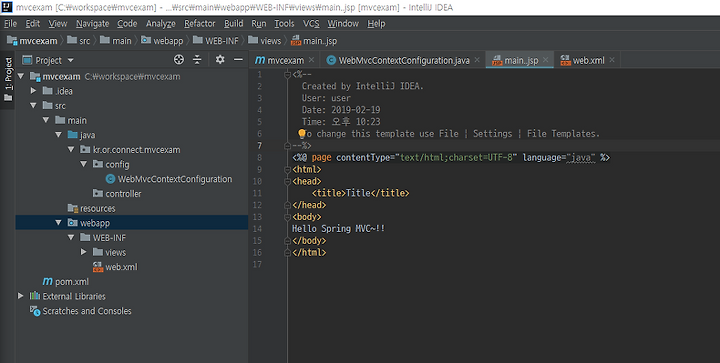Select WebMvcContextConfiguration in project tree
This screenshot has width=720, height=363.
[175, 179]
